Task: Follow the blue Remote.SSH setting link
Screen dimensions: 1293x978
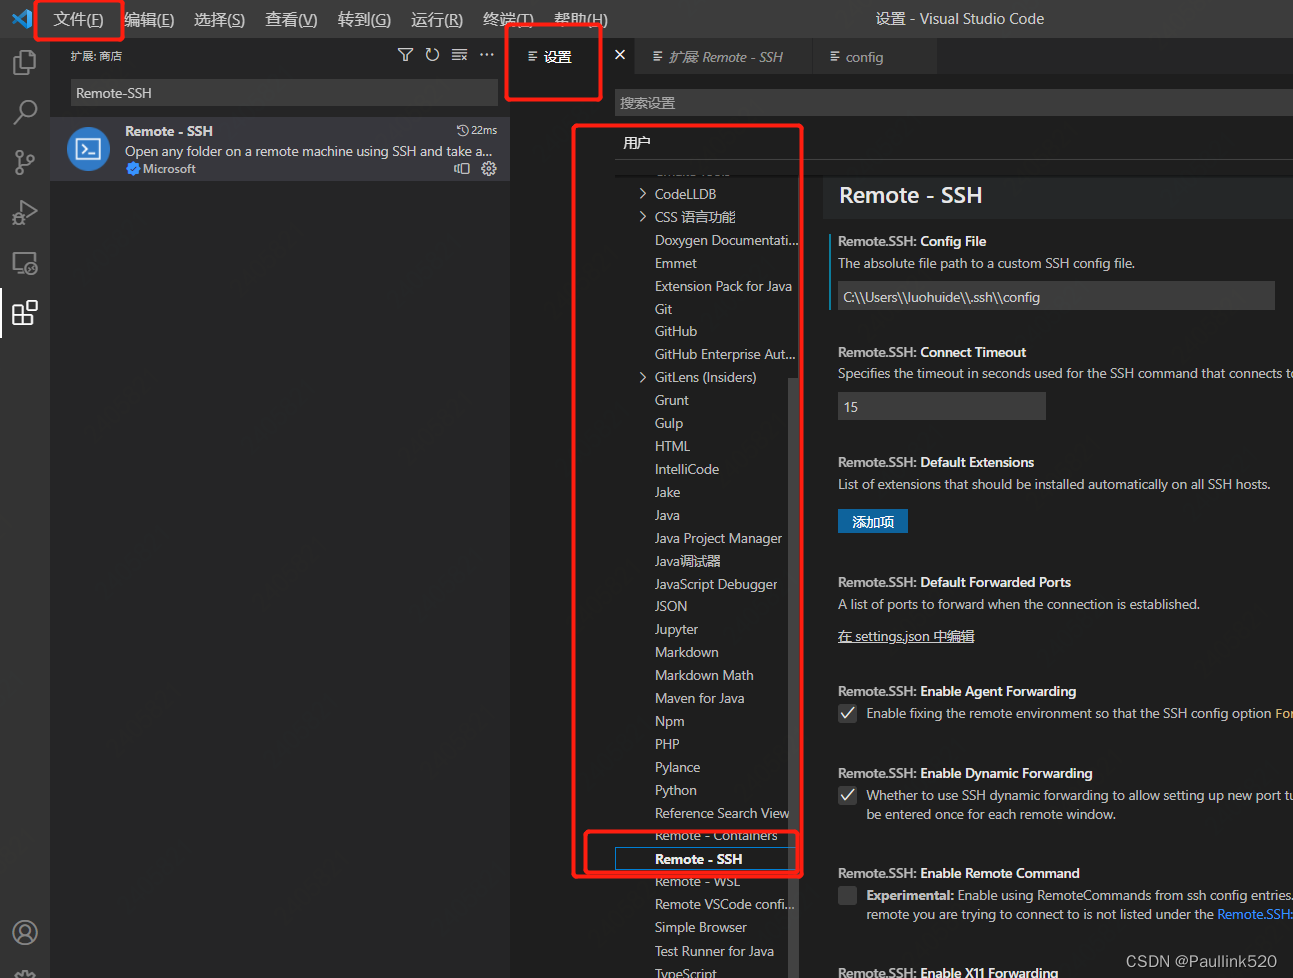Action: (x=1254, y=914)
